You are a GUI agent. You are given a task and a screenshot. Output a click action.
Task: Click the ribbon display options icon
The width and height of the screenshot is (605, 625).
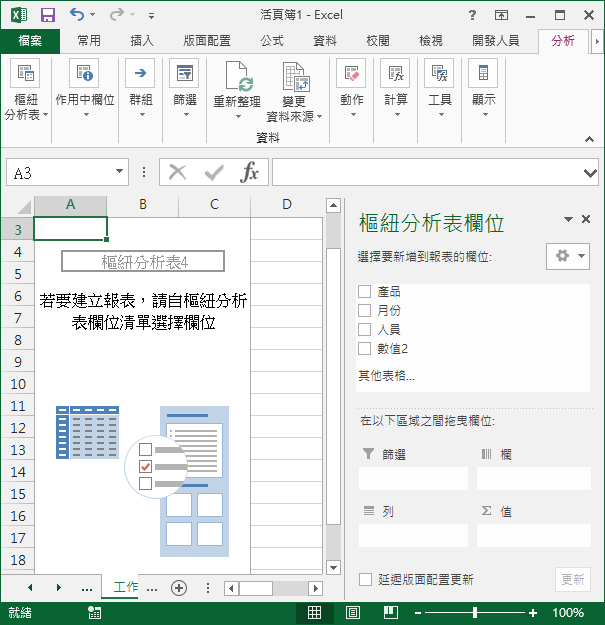pyautogui.click(x=501, y=15)
